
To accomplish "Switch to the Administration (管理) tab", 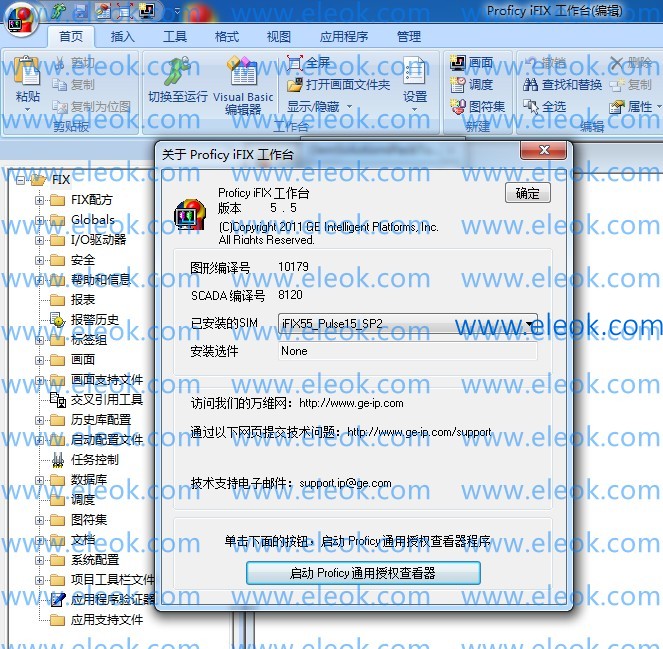I will point(409,37).
